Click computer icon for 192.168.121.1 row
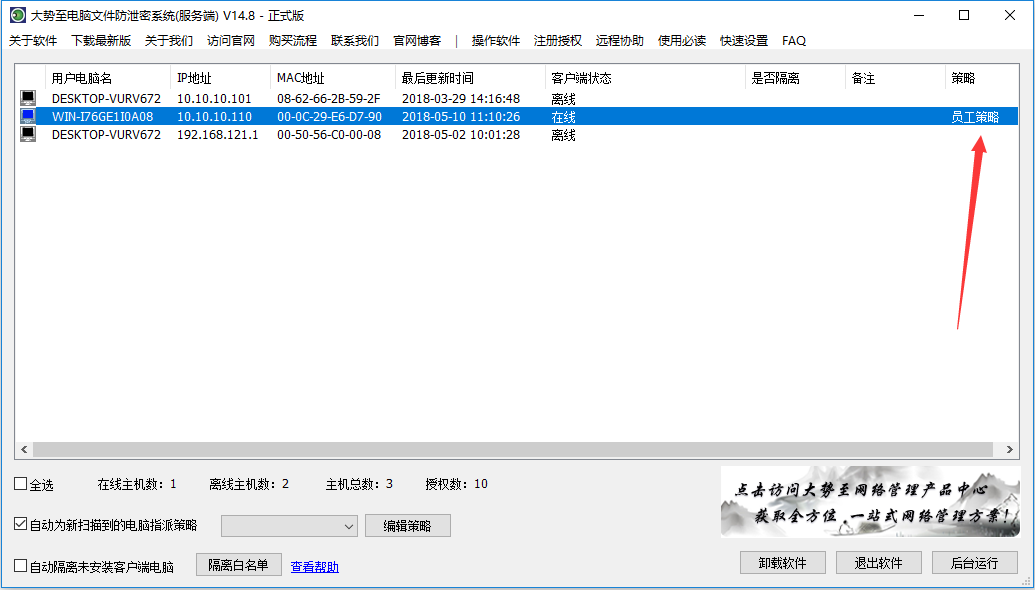Screen dimensions: 1035x590 [28, 135]
